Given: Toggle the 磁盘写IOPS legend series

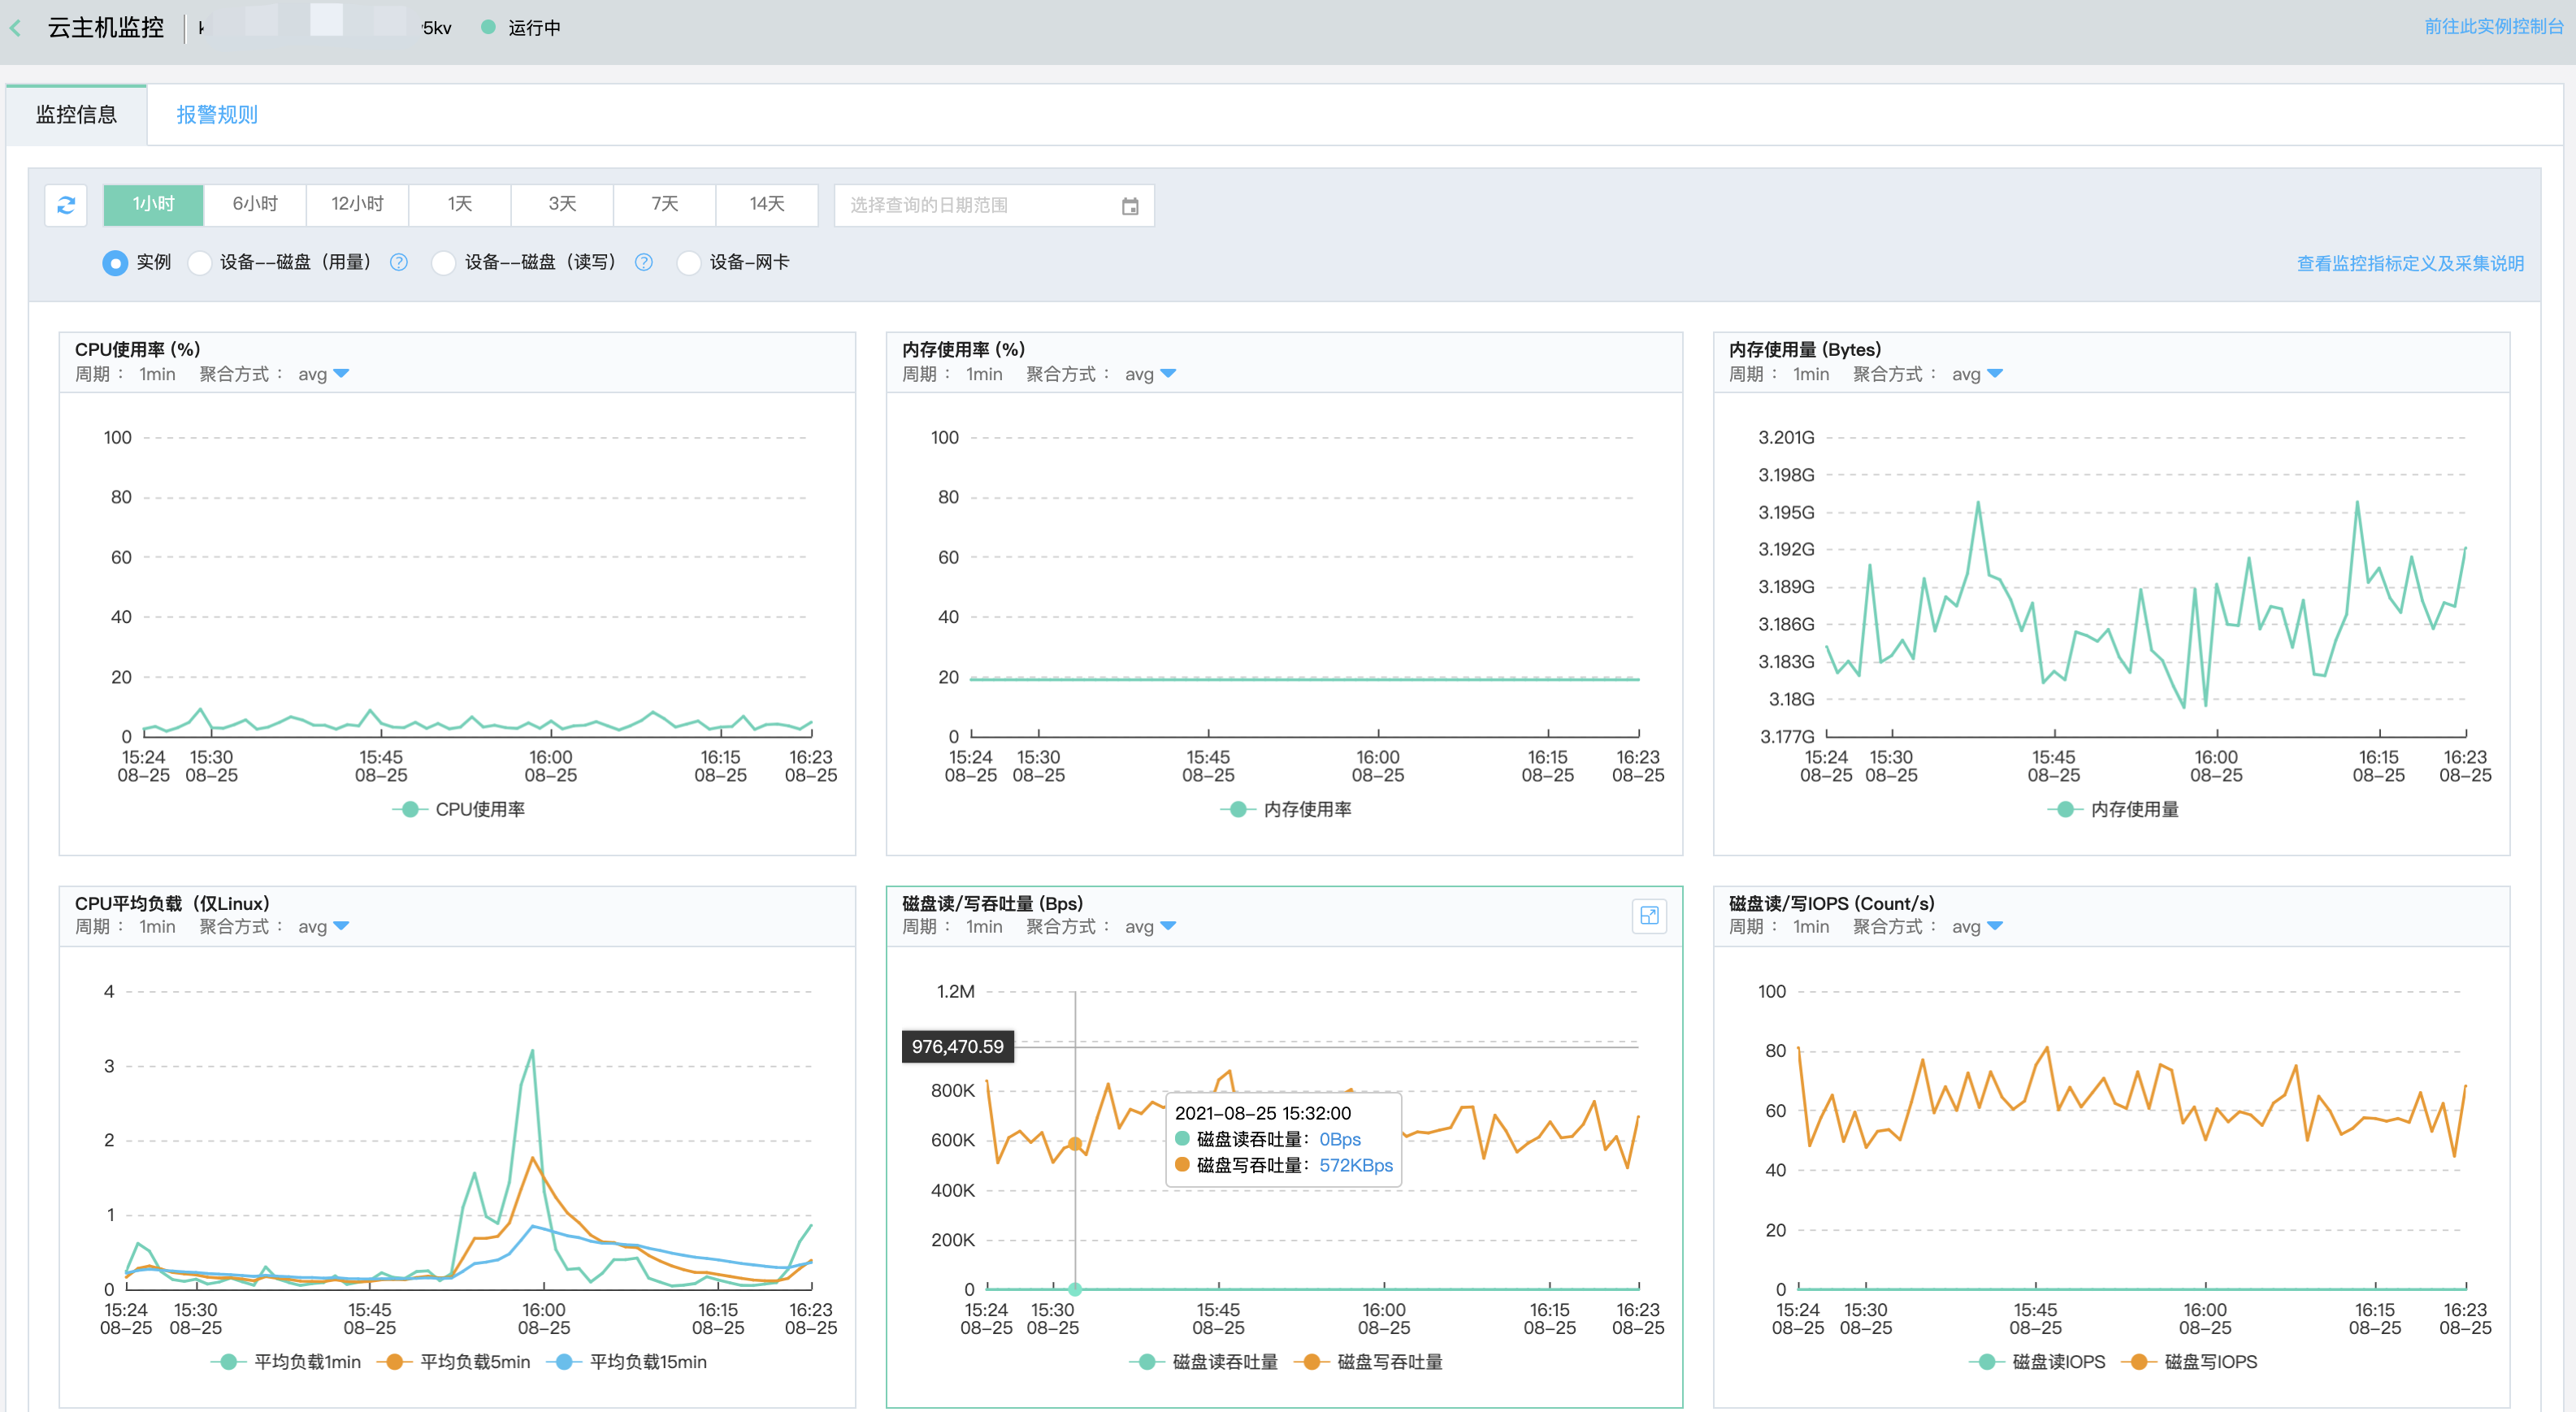Looking at the screenshot, I should coord(2190,1362).
